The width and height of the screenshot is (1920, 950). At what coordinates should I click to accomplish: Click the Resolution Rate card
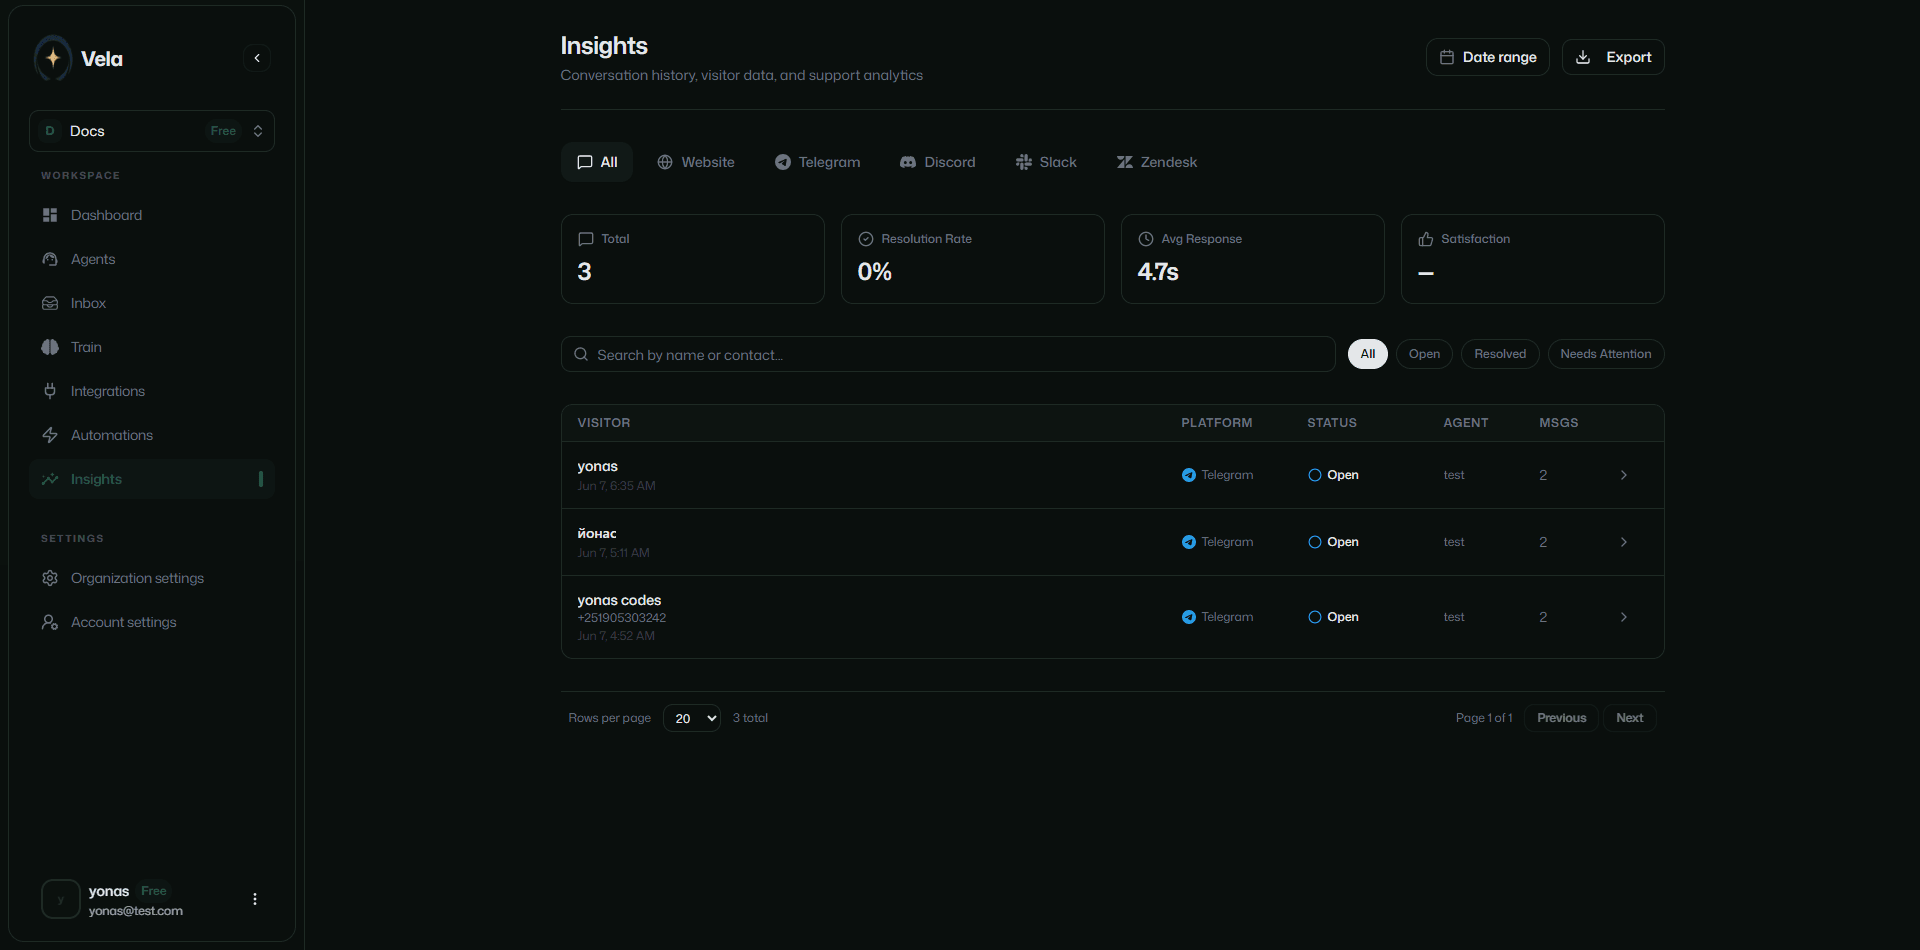tap(973, 259)
